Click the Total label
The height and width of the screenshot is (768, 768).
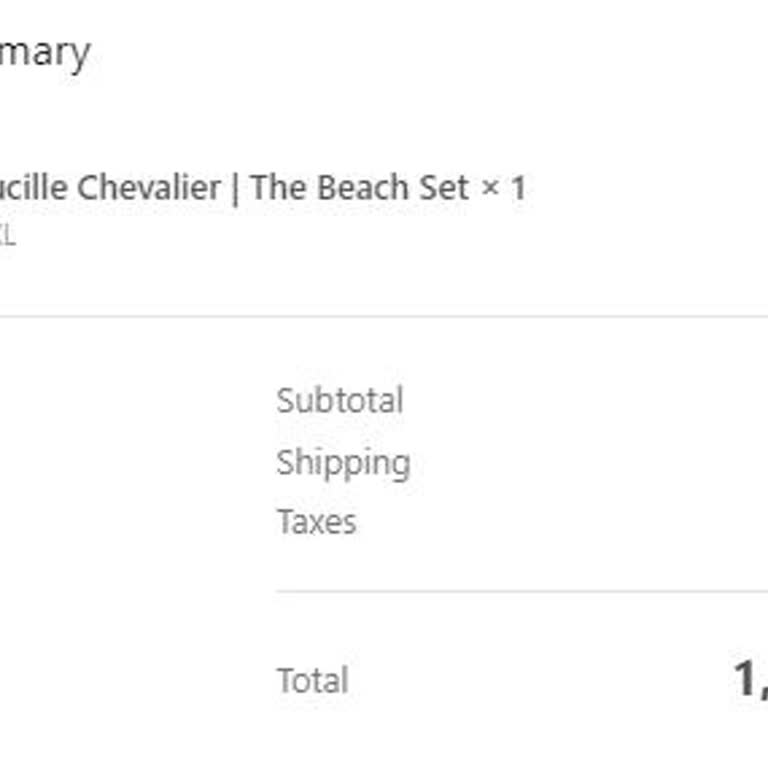point(312,681)
